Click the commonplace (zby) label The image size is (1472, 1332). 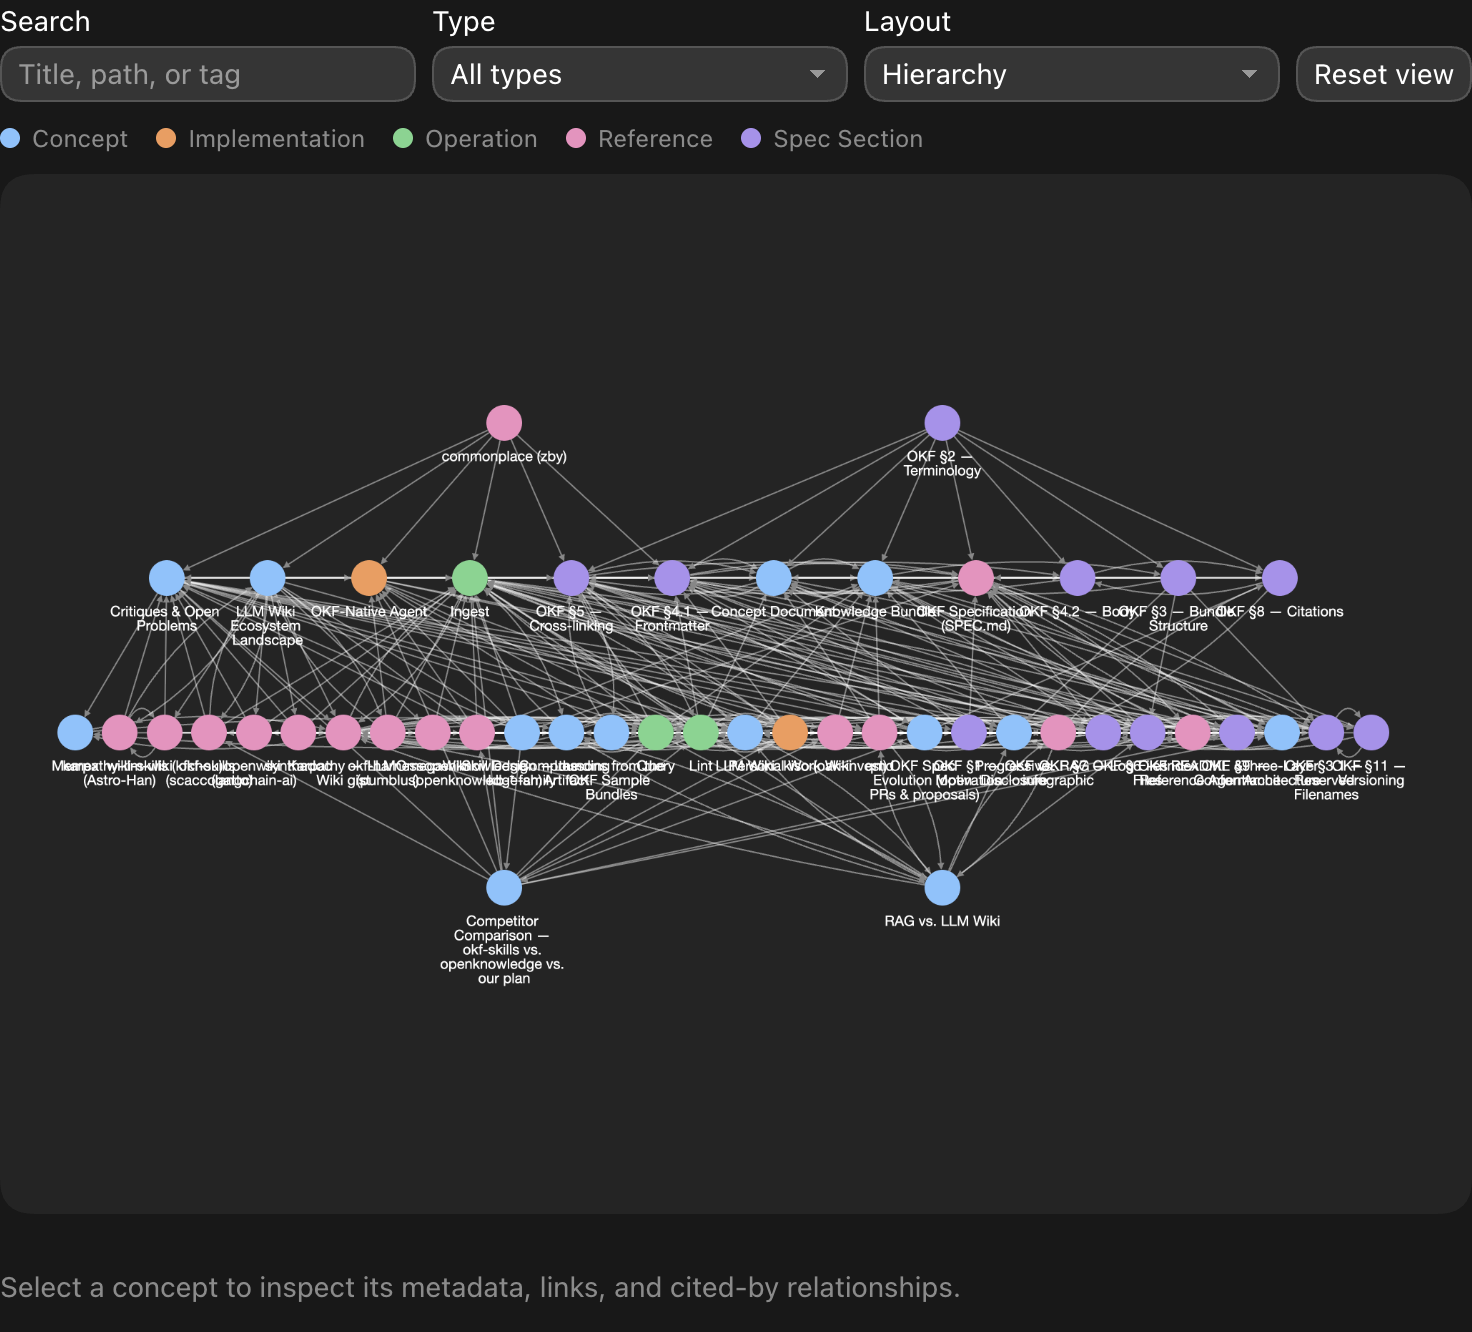(504, 457)
